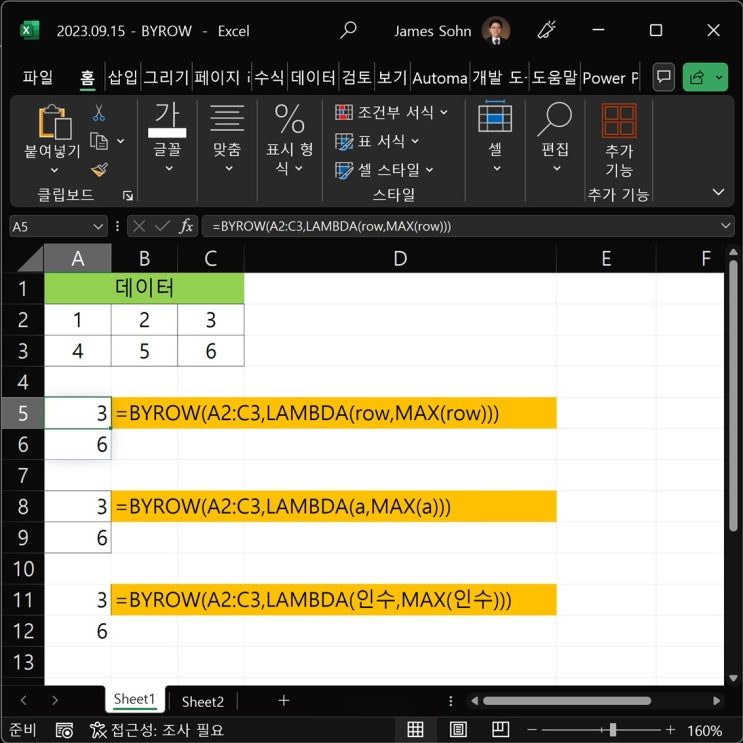Switch to the Sheet2 tab
Screen dimensions: 743x743
(202, 701)
